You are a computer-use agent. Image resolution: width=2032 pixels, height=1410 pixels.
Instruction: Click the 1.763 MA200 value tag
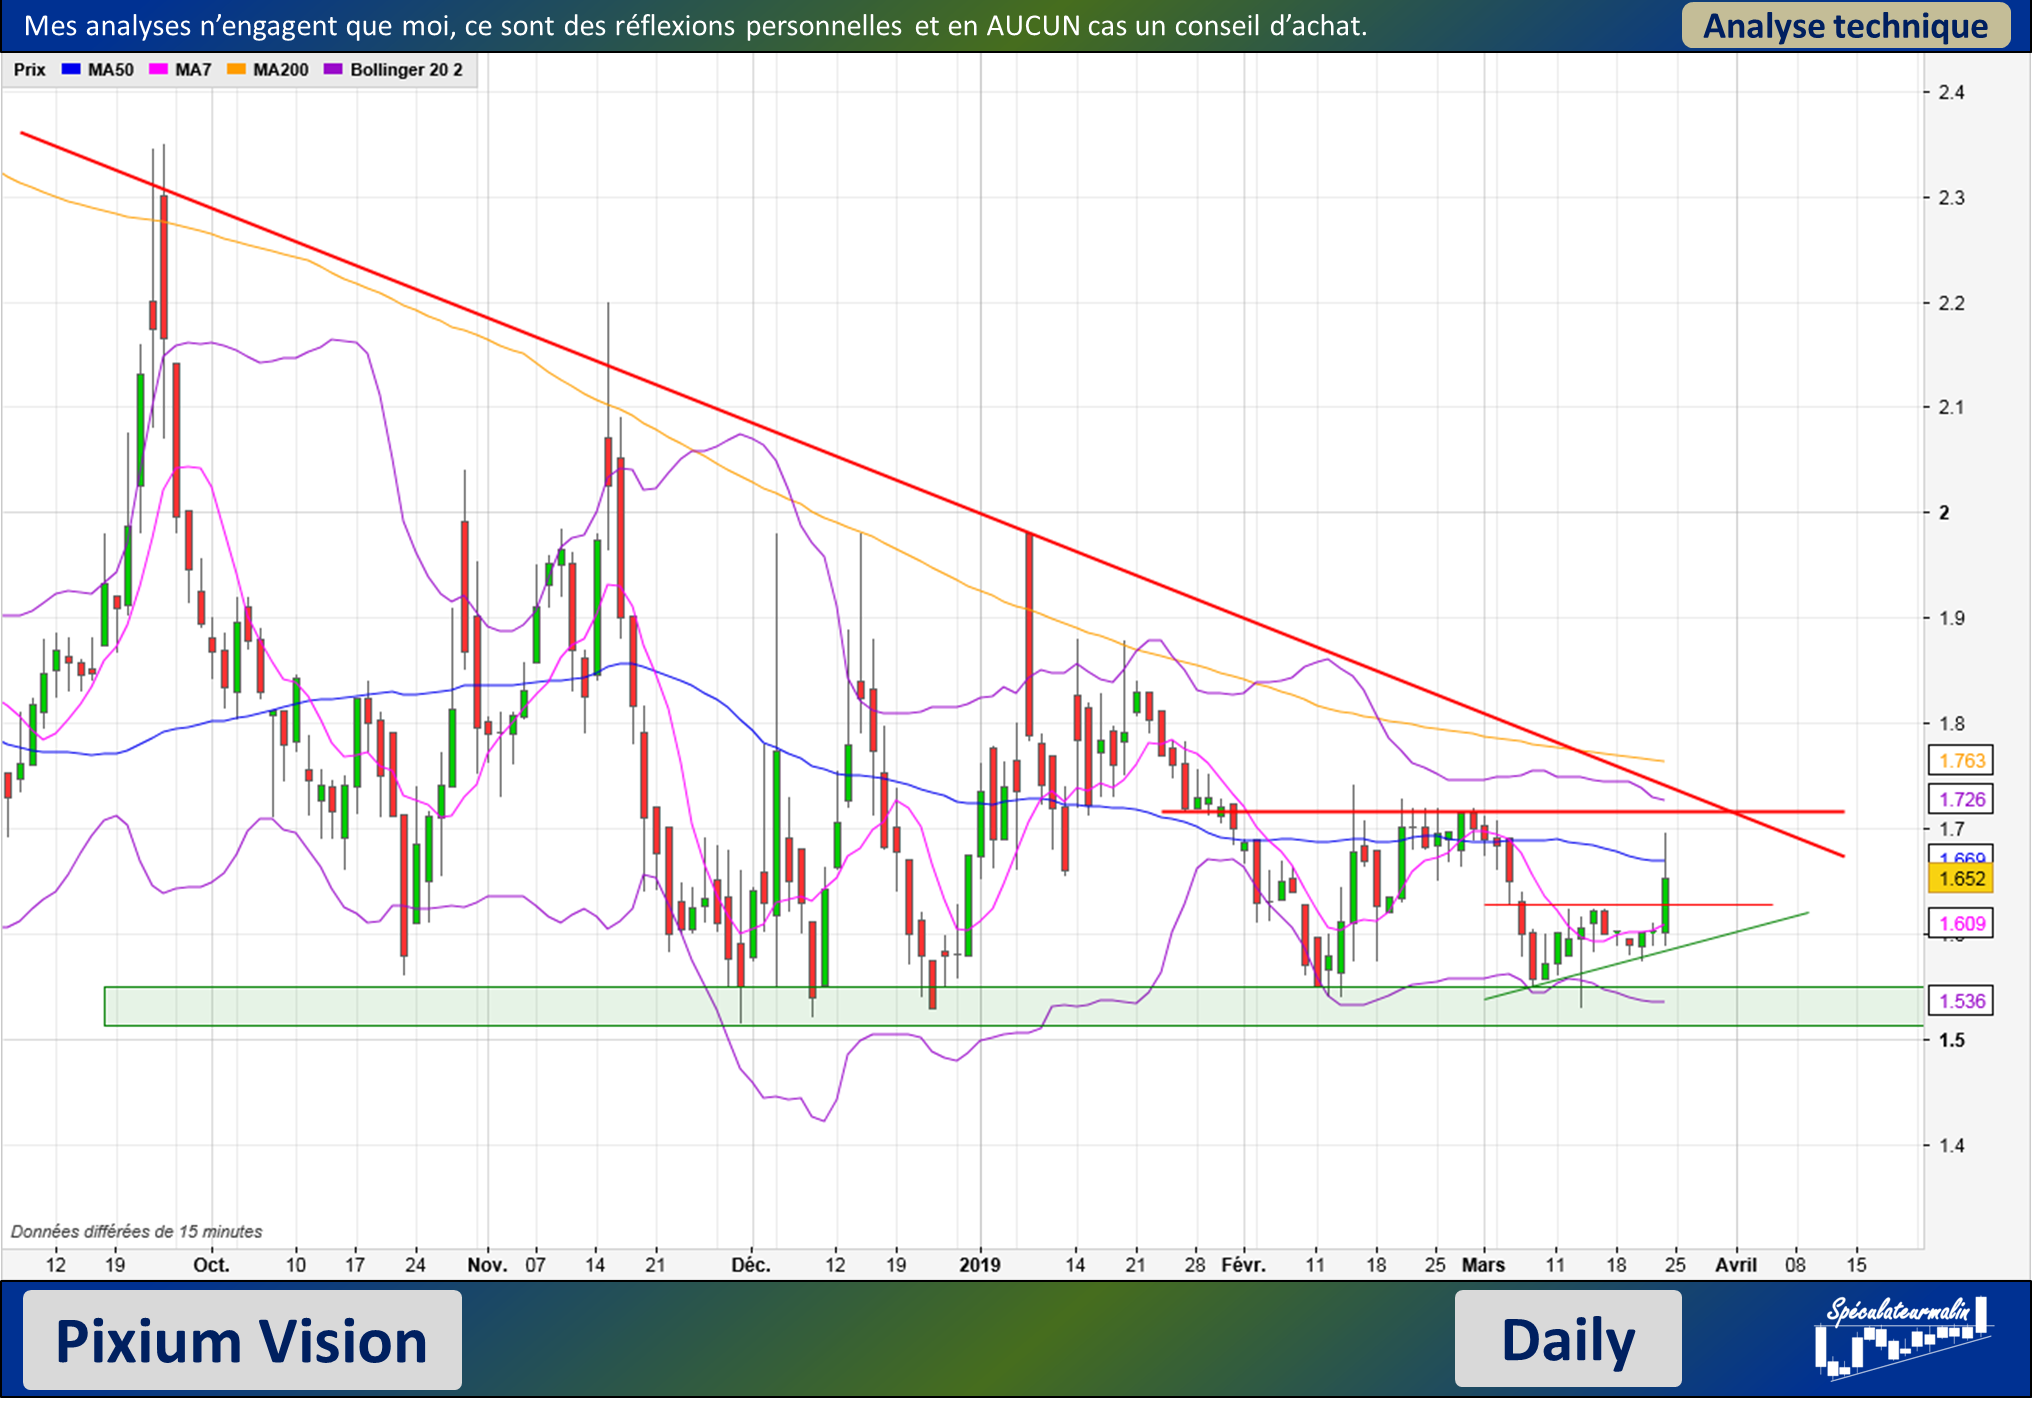tap(1961, 761)
